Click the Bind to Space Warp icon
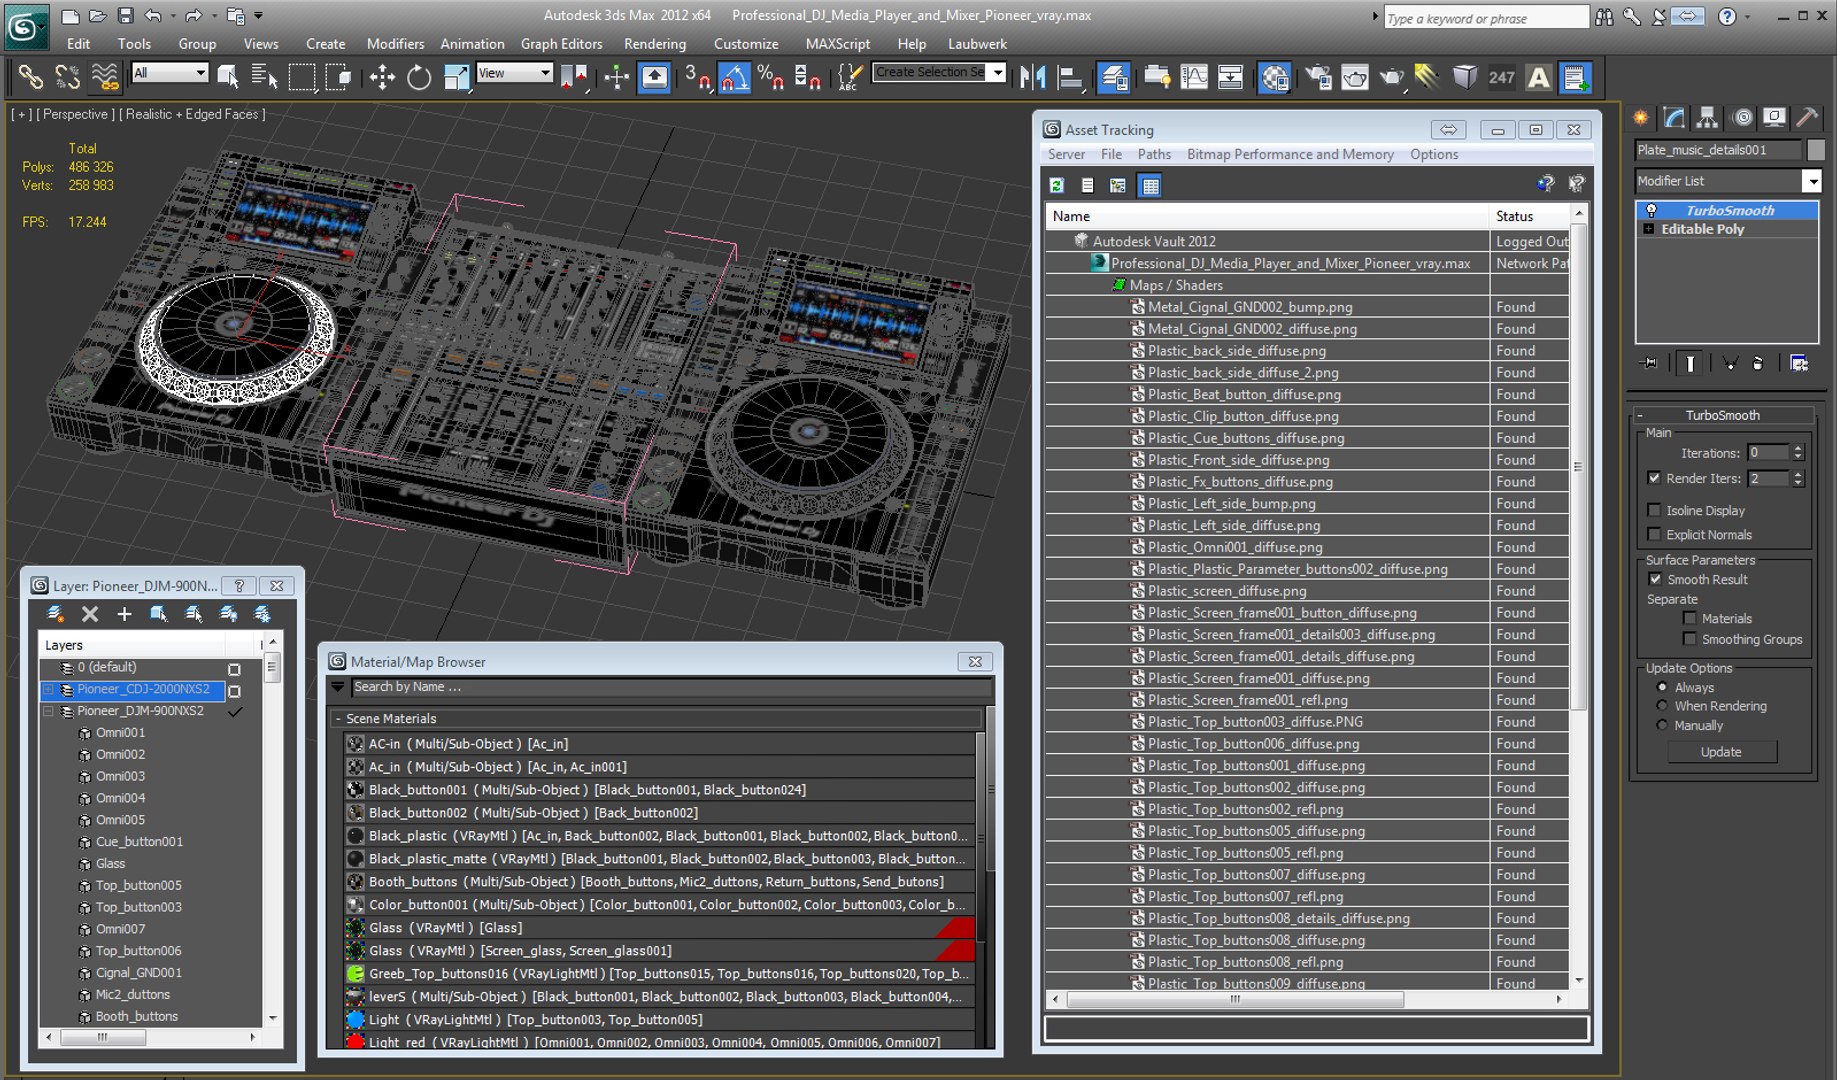The width and height of the screenshot is (1837, 1080). coord(104,77)
